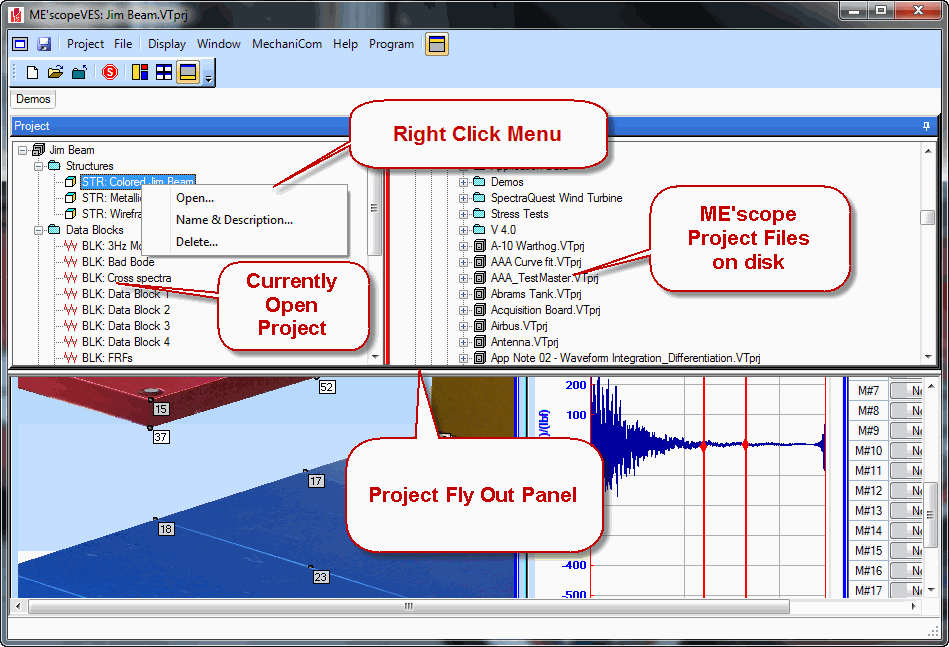Click the Data Blocks folder icon
Screen dimensions: 949x647
pyautogui.click(x=54, y=229)
